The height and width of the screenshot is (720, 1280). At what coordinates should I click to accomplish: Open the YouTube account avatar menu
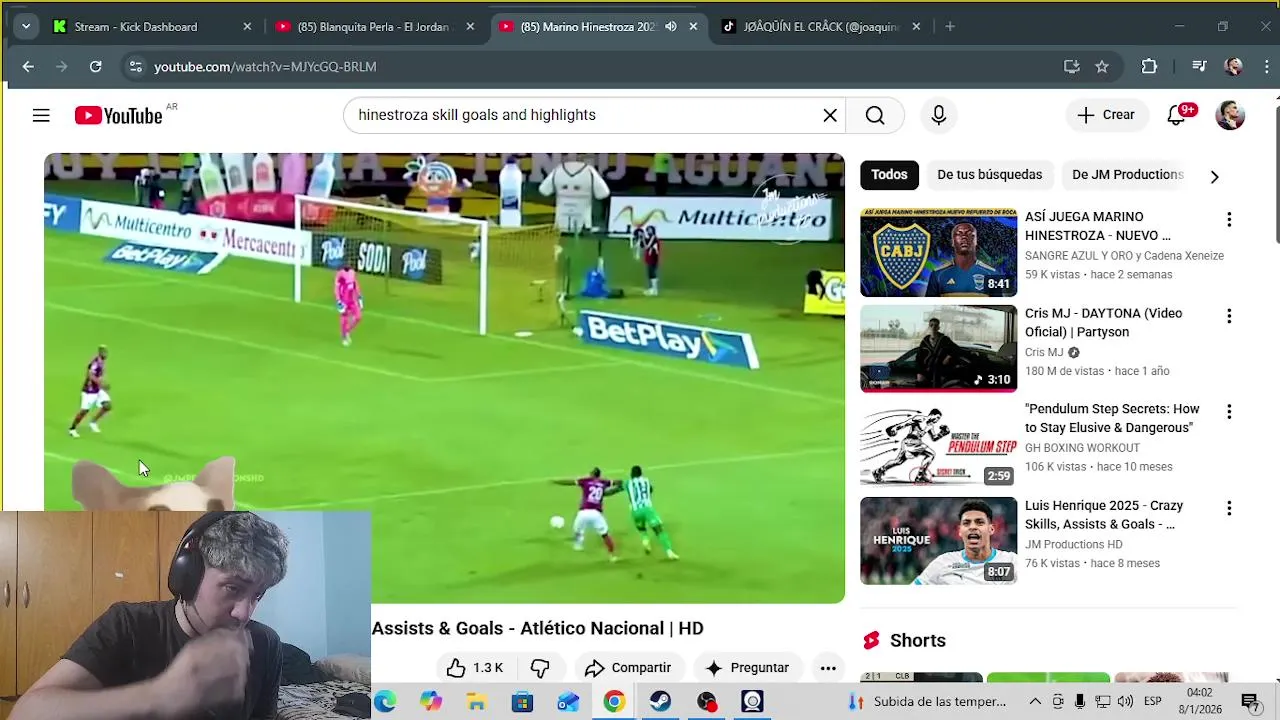click(1230, 115)
